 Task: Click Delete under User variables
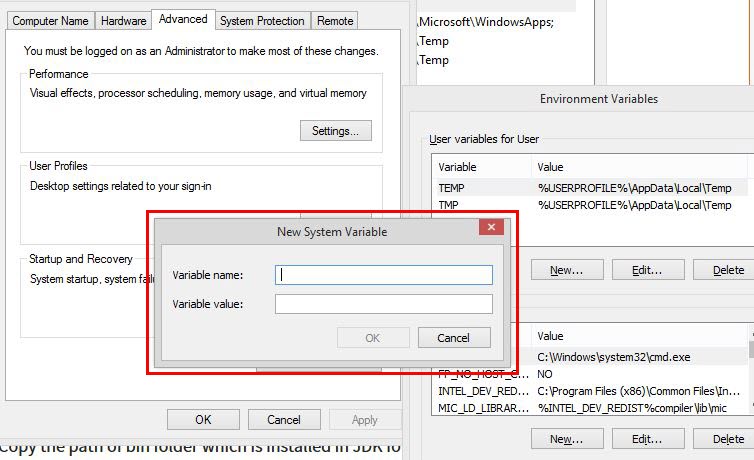(x=727, y=270)
